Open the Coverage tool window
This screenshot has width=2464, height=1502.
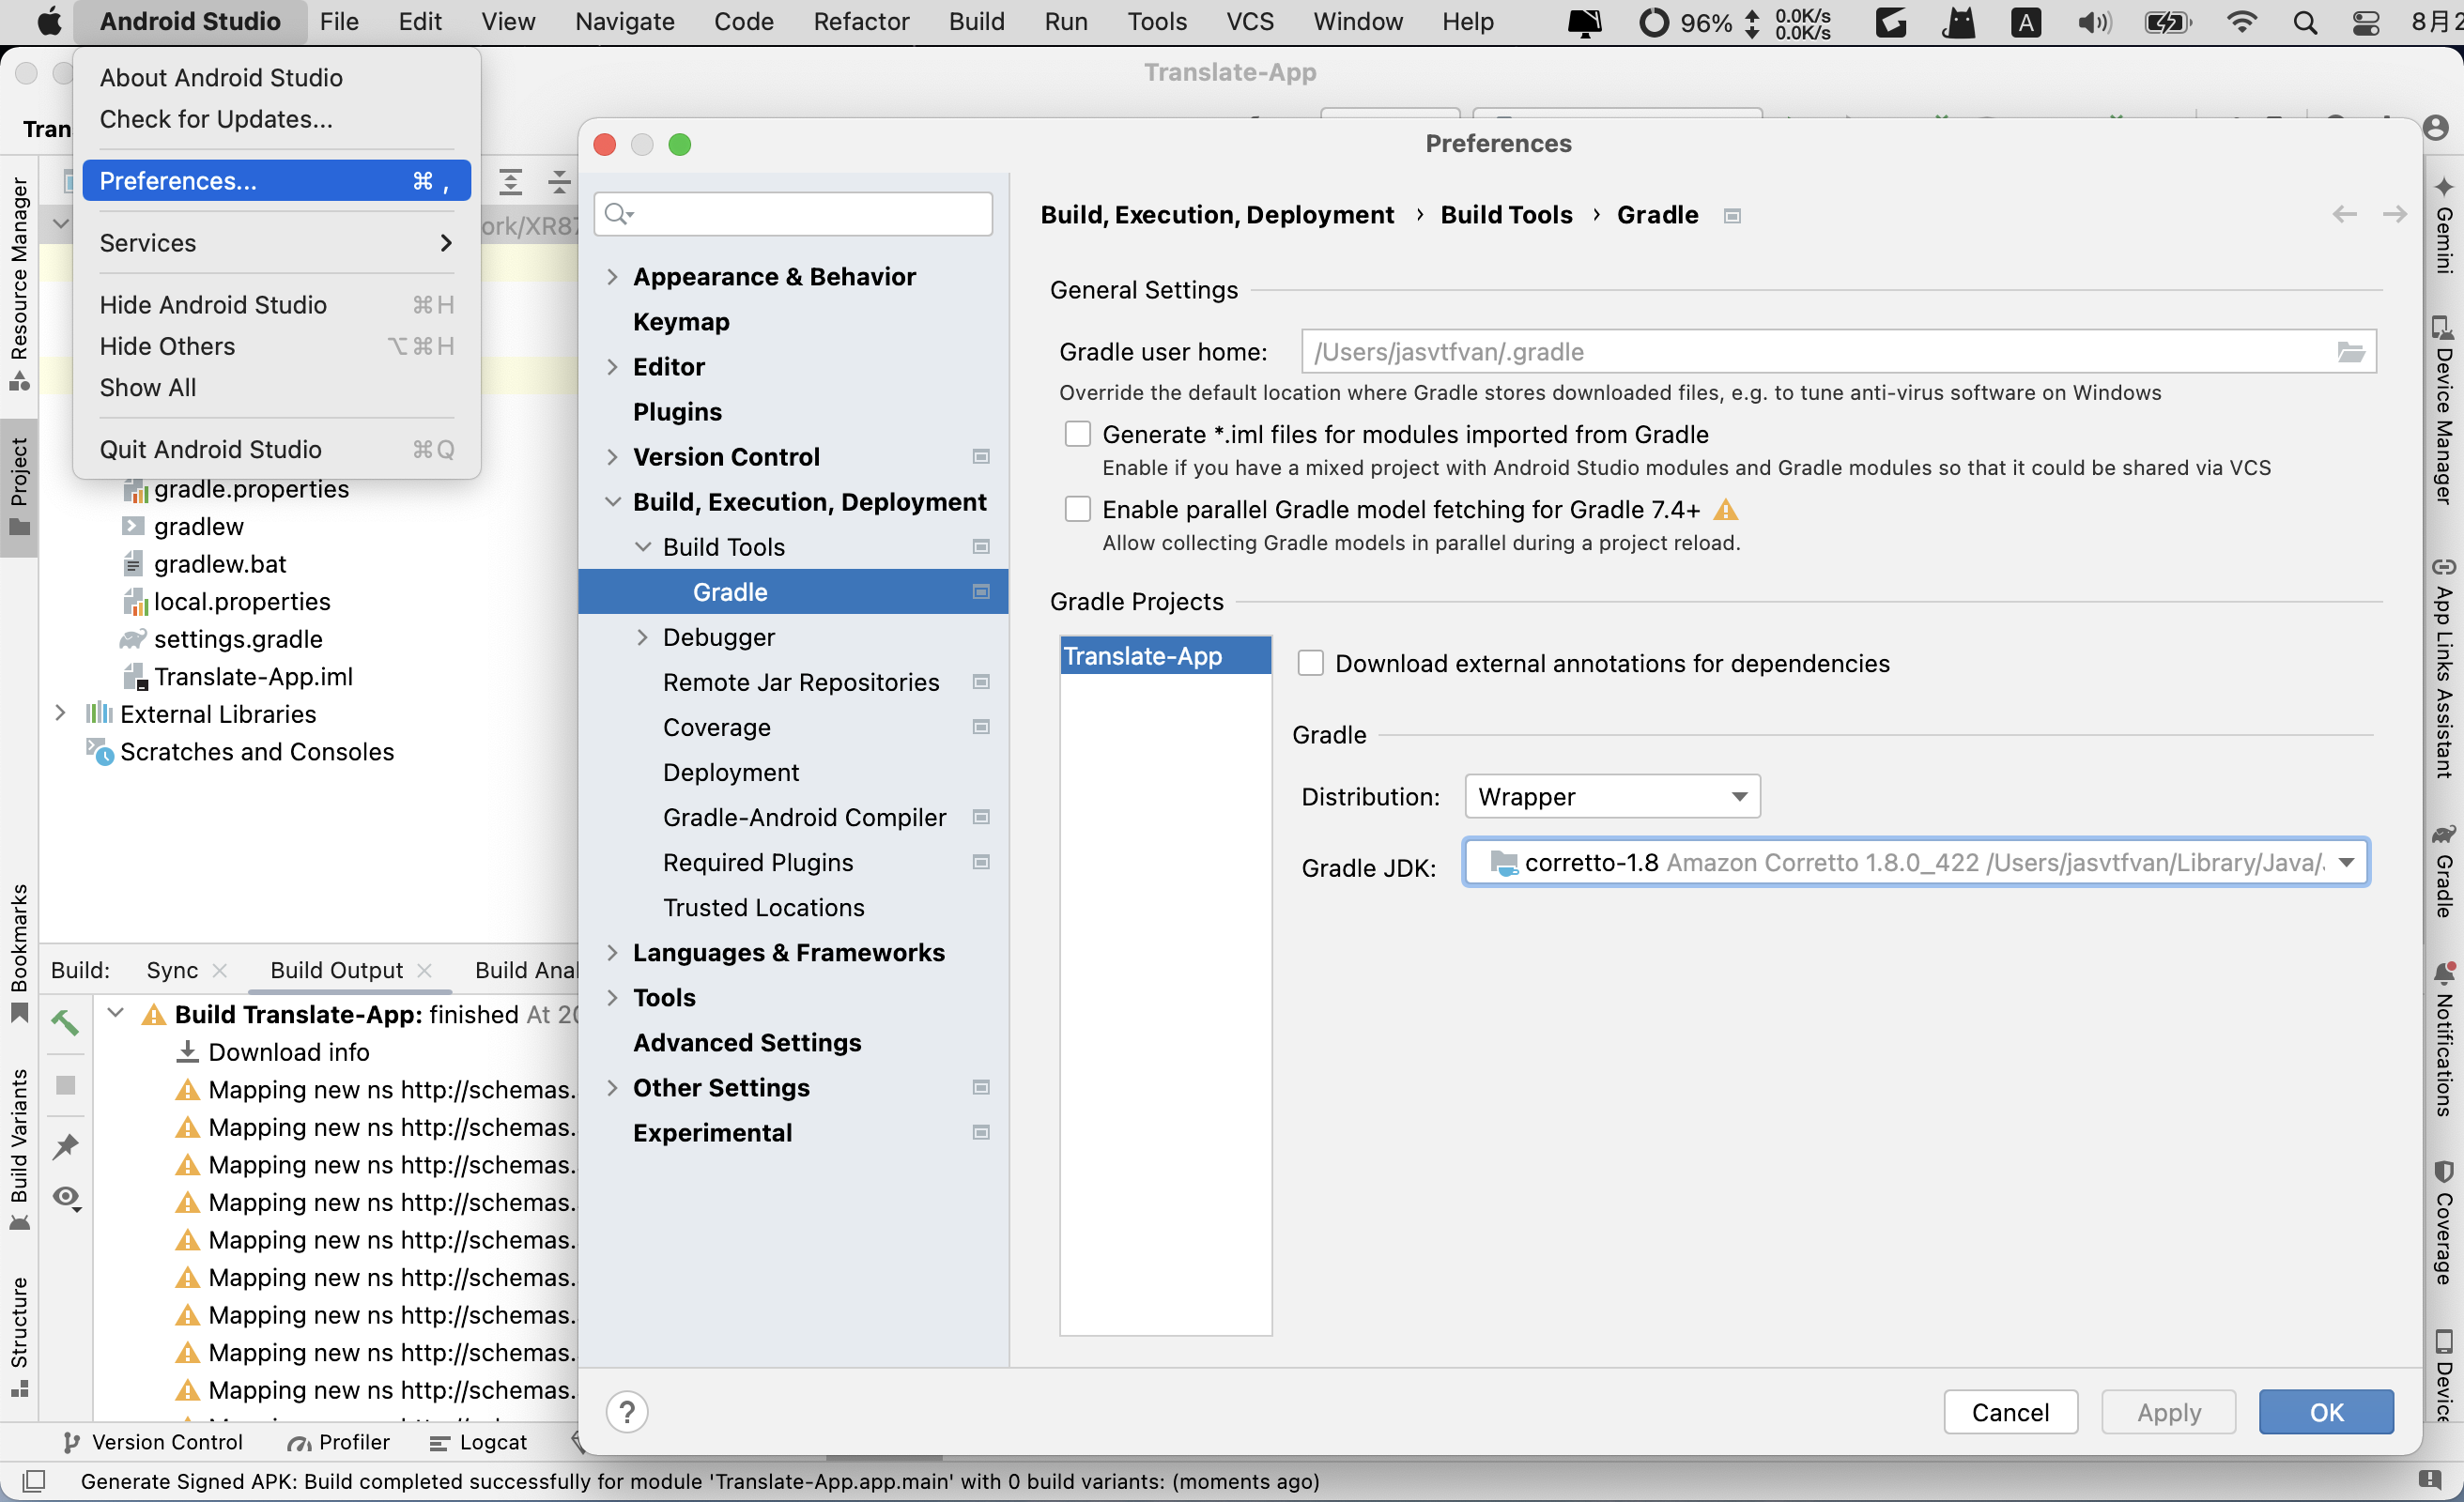(2443, 1222)
